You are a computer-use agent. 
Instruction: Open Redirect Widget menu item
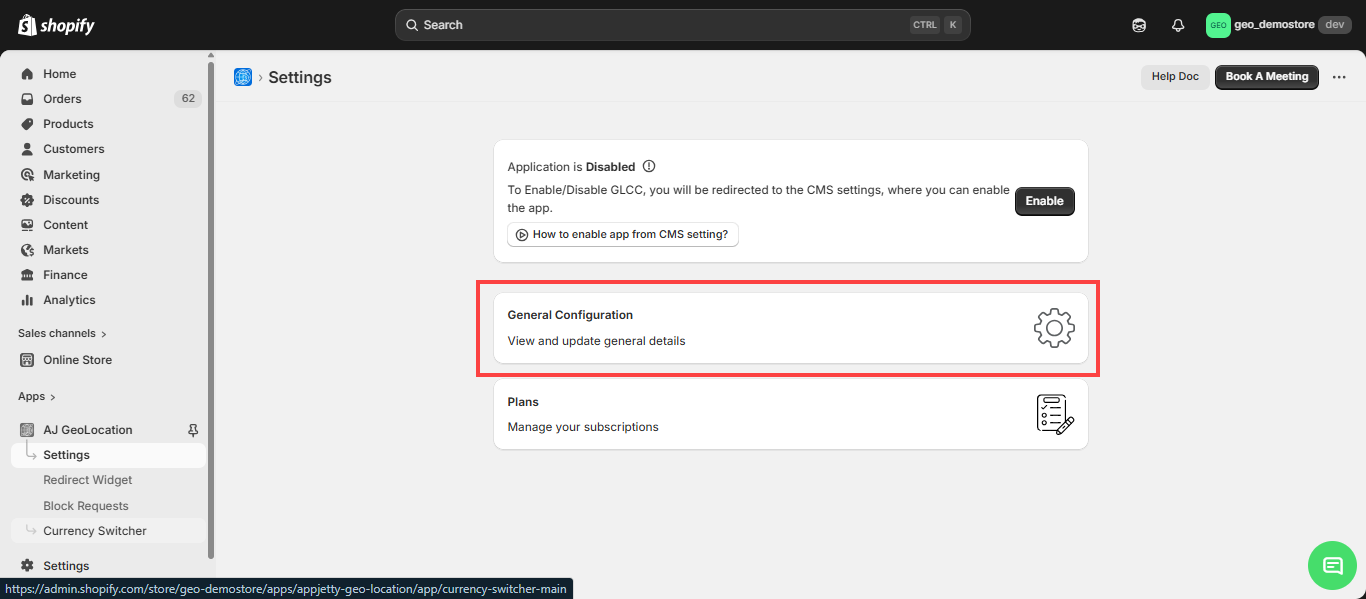click(88, 480)
